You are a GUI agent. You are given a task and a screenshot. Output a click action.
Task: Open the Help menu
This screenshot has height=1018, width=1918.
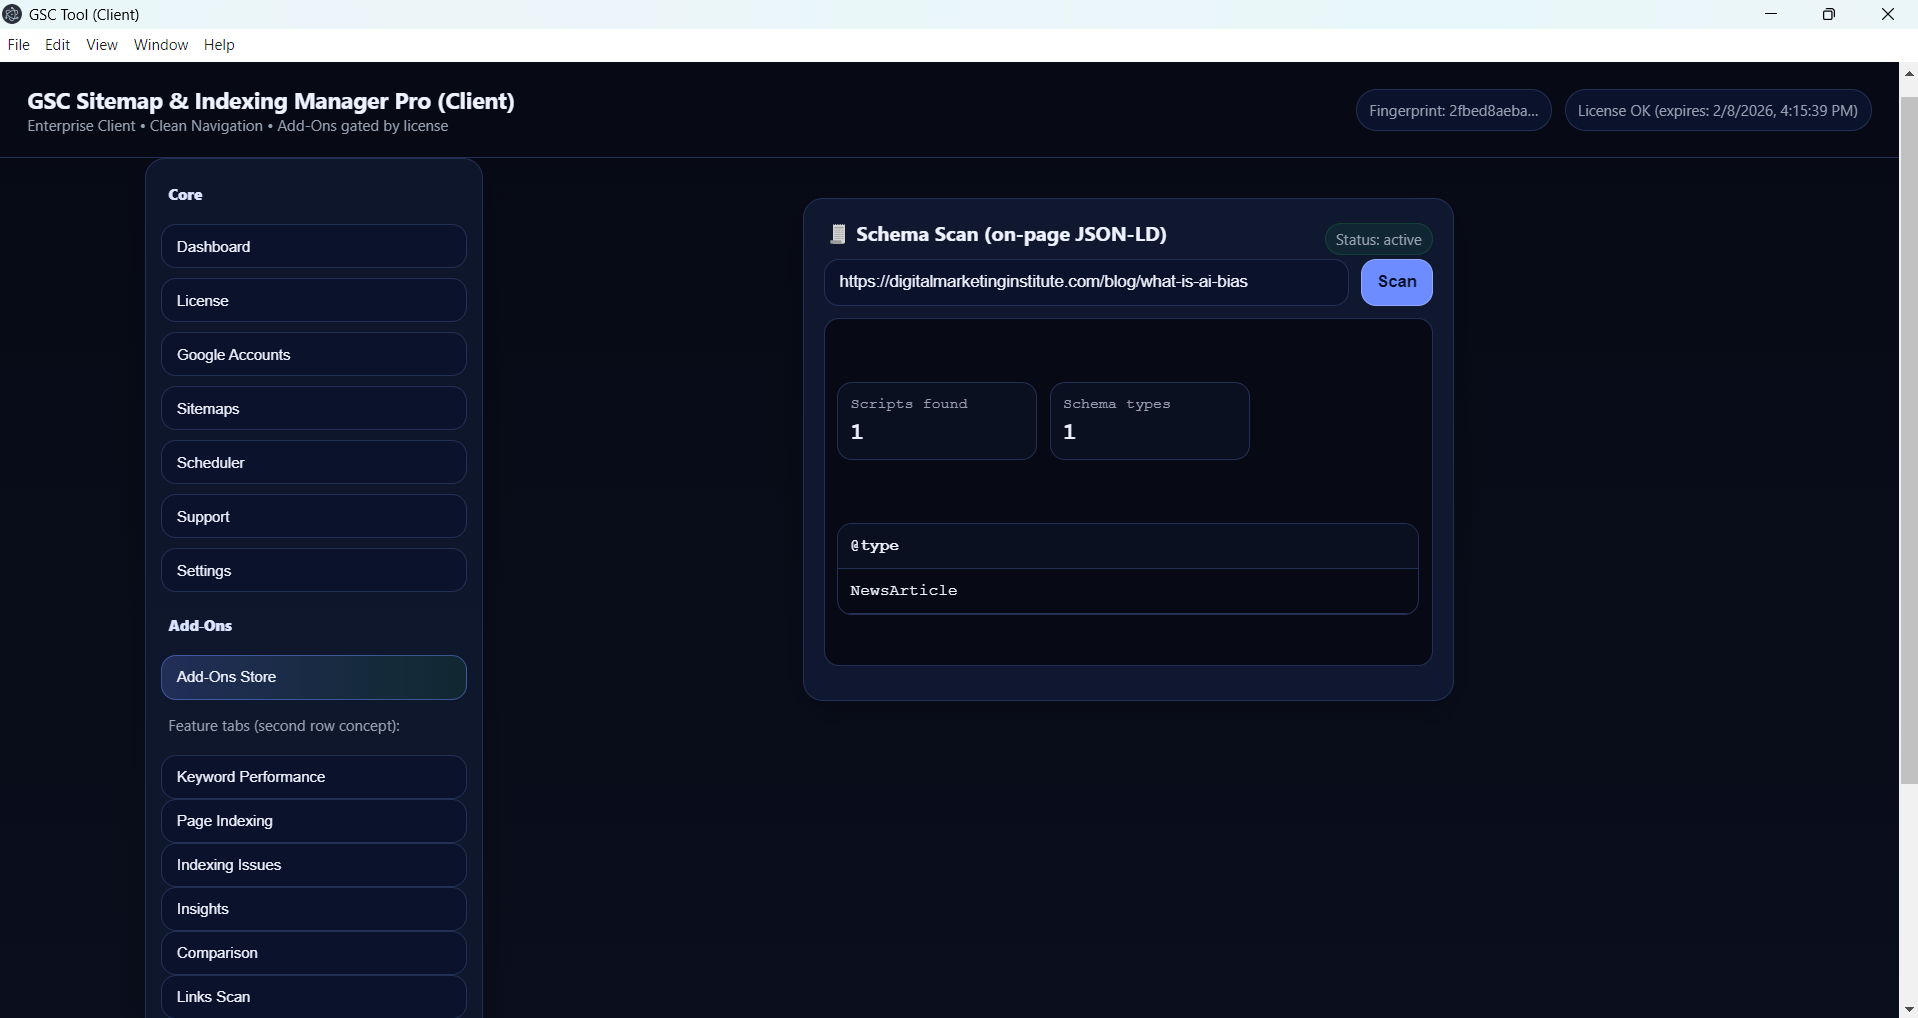coord(219,45)
